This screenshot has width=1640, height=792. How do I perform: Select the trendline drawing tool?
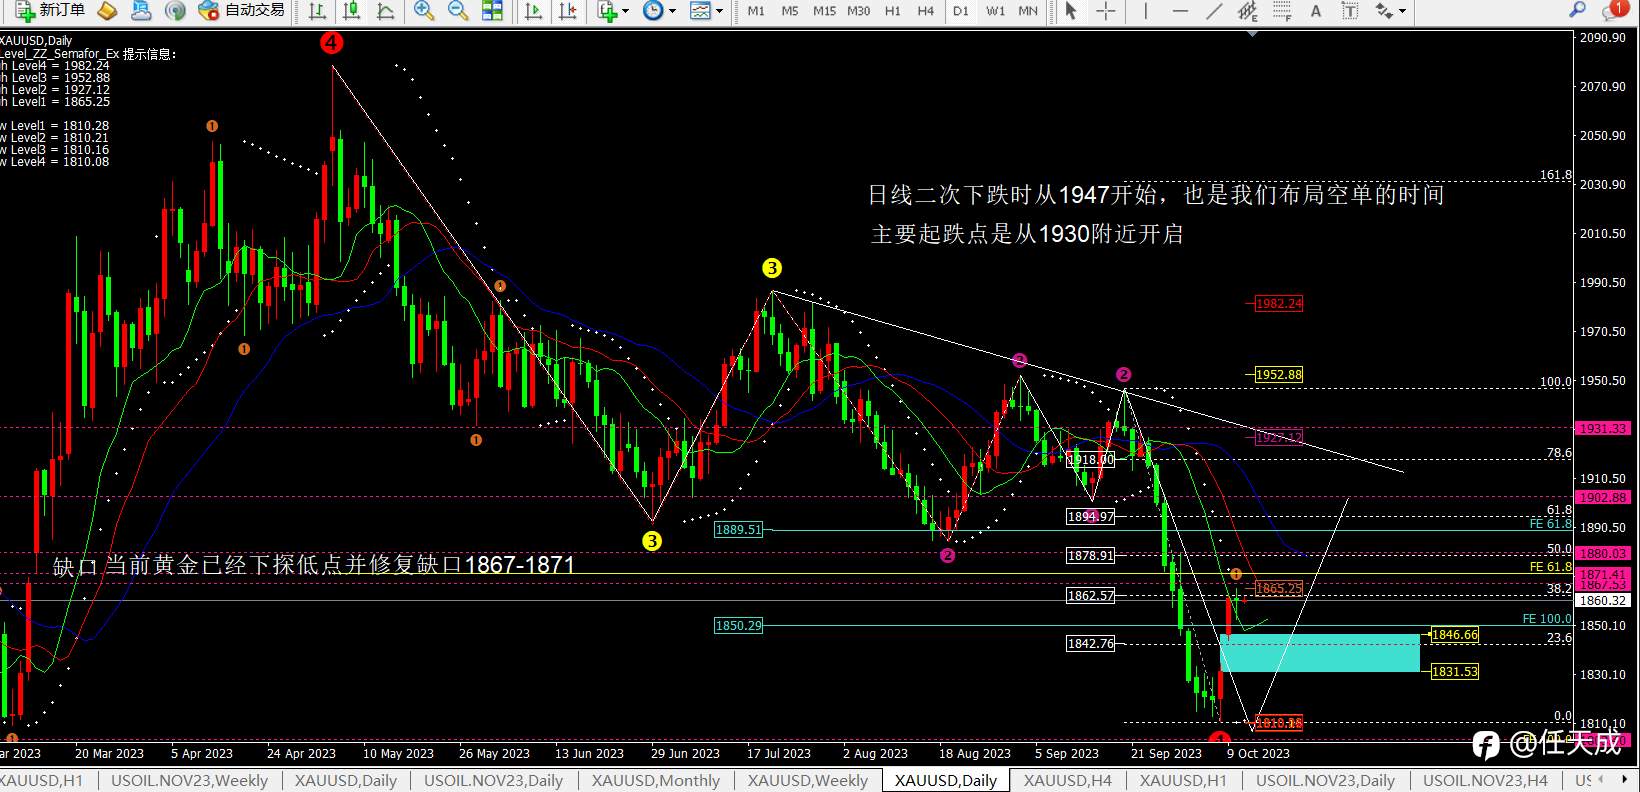coord(1214,11)
